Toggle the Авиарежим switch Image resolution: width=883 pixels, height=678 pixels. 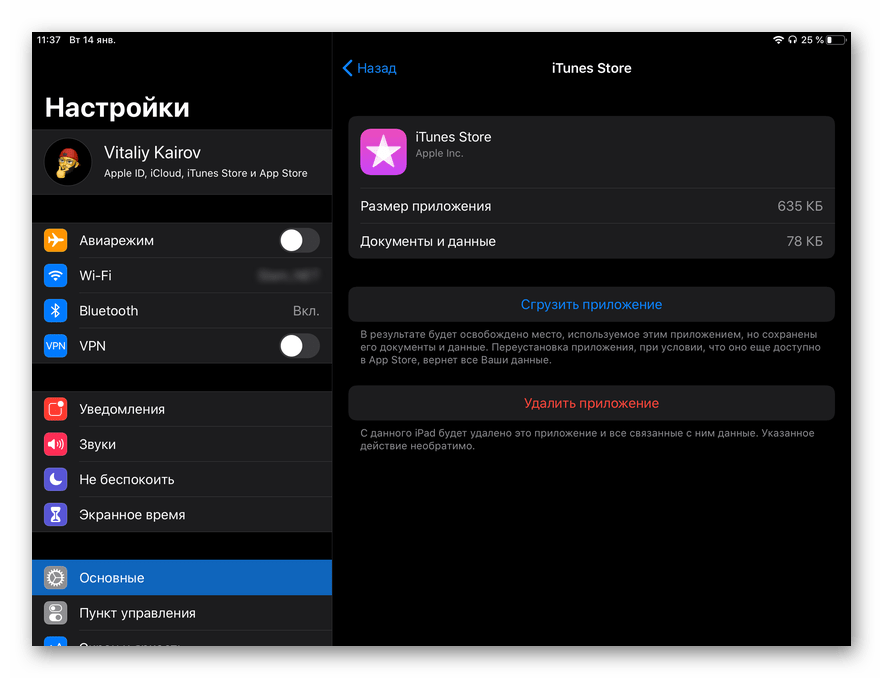point(299,241)
